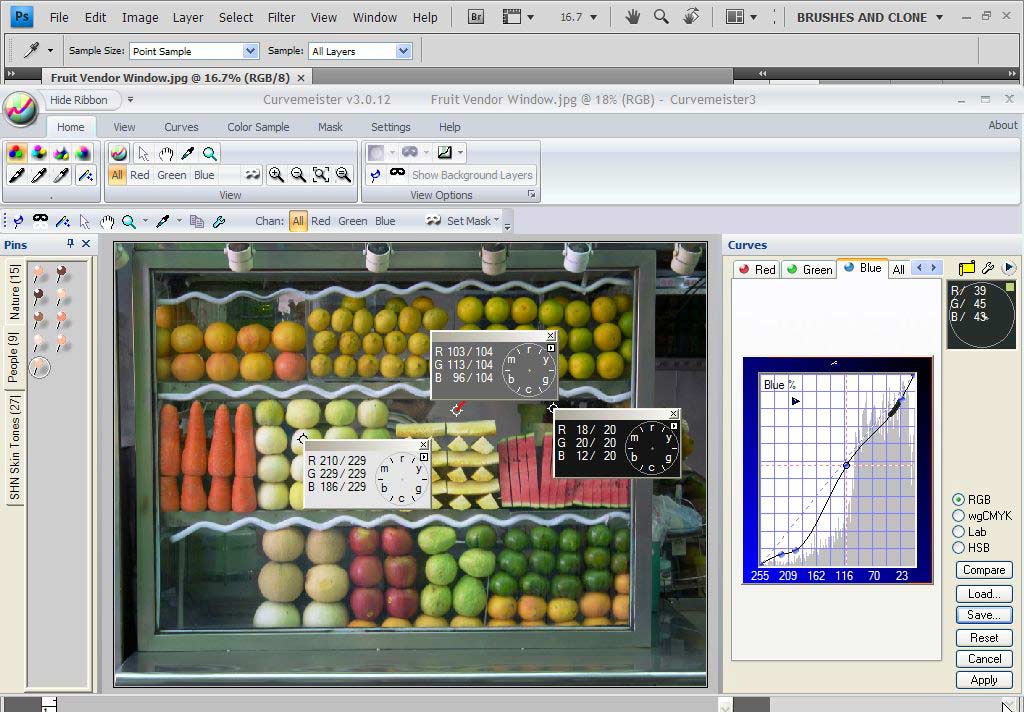Zoom in using the plus magnifier icon
The height and width of the screenshot is (712, 1024).
click(276, 174)
